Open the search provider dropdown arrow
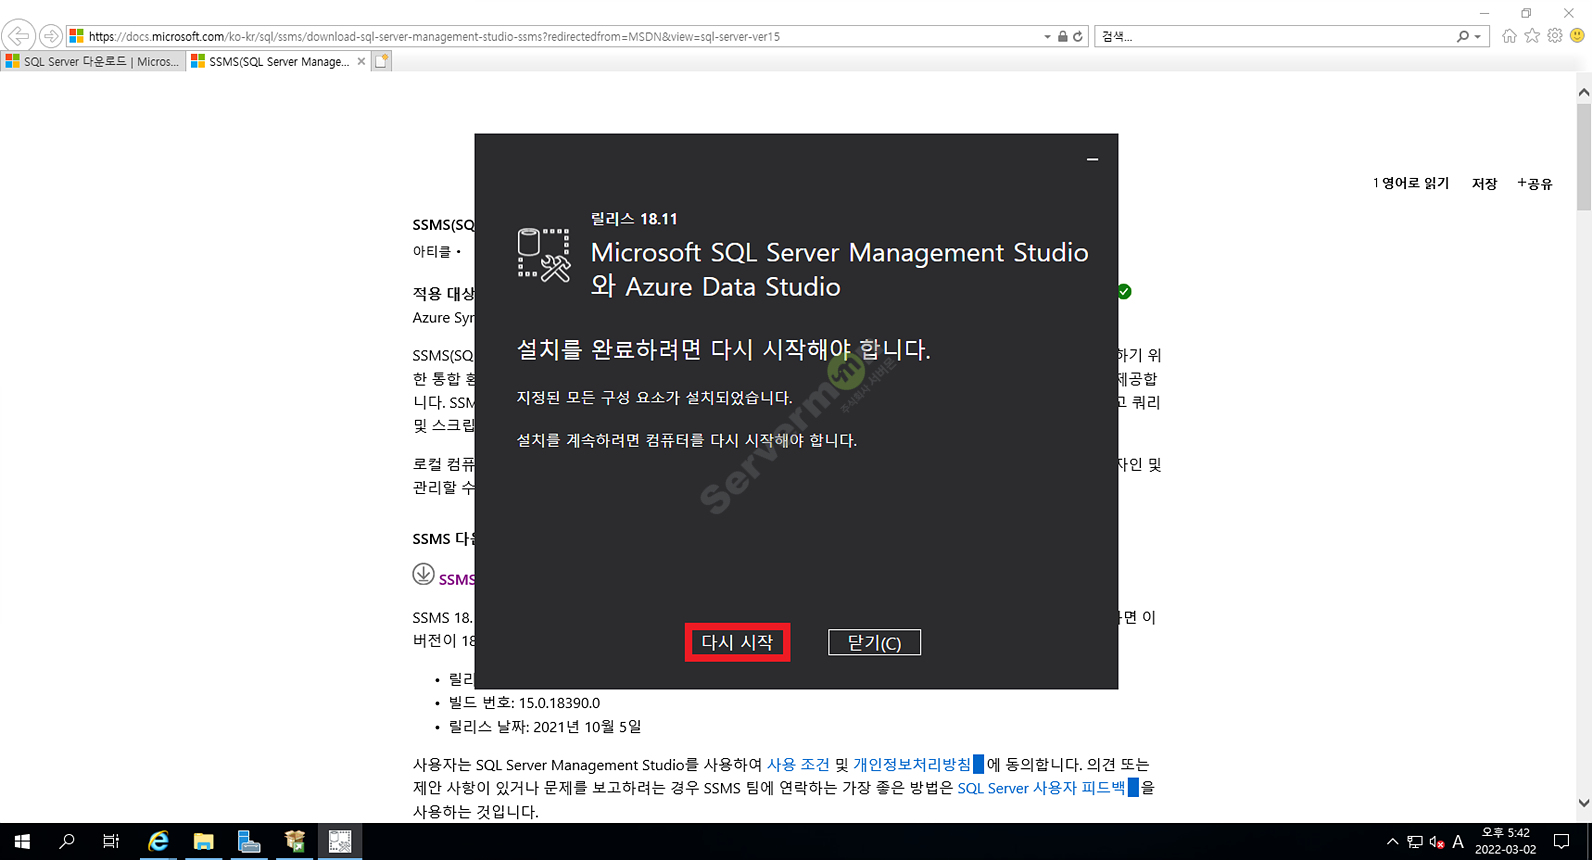 pos(1478,37)
